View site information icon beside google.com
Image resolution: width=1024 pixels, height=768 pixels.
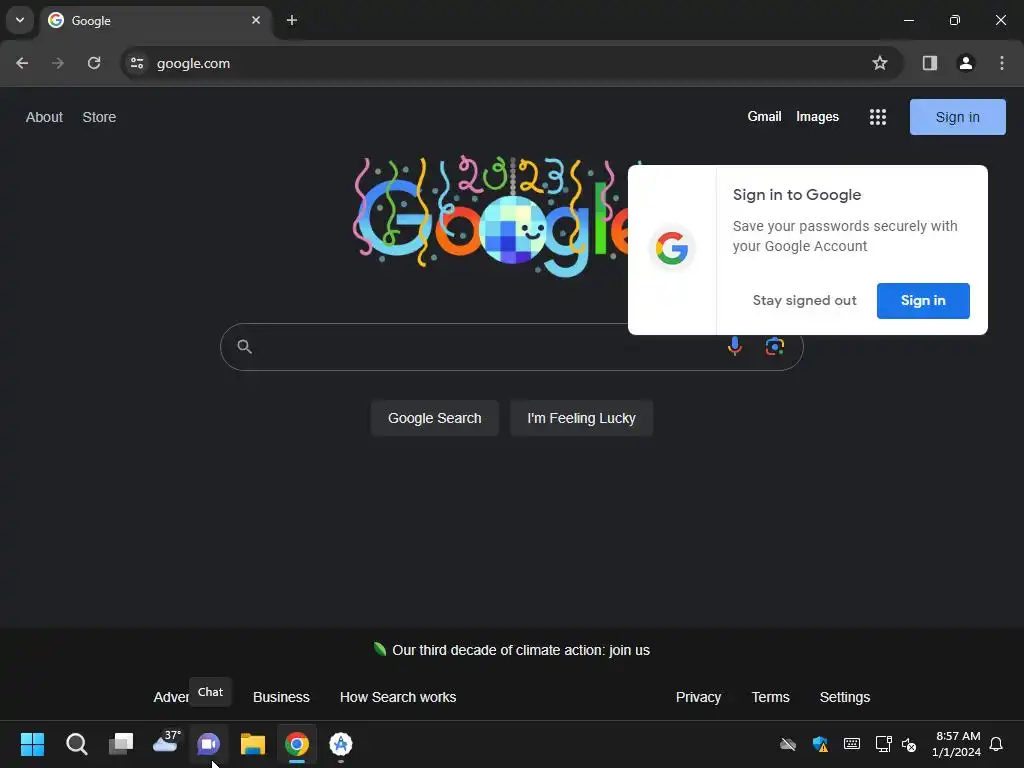[x=137, y=63]
